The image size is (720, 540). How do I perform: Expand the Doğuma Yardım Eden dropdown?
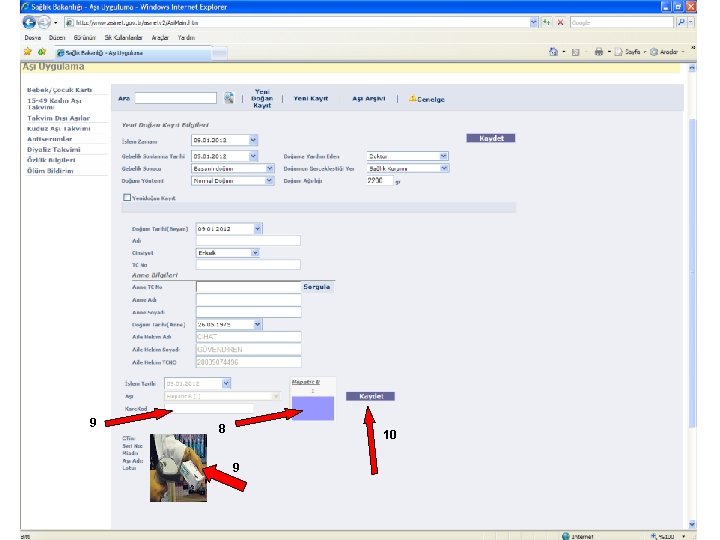point(443,157)
